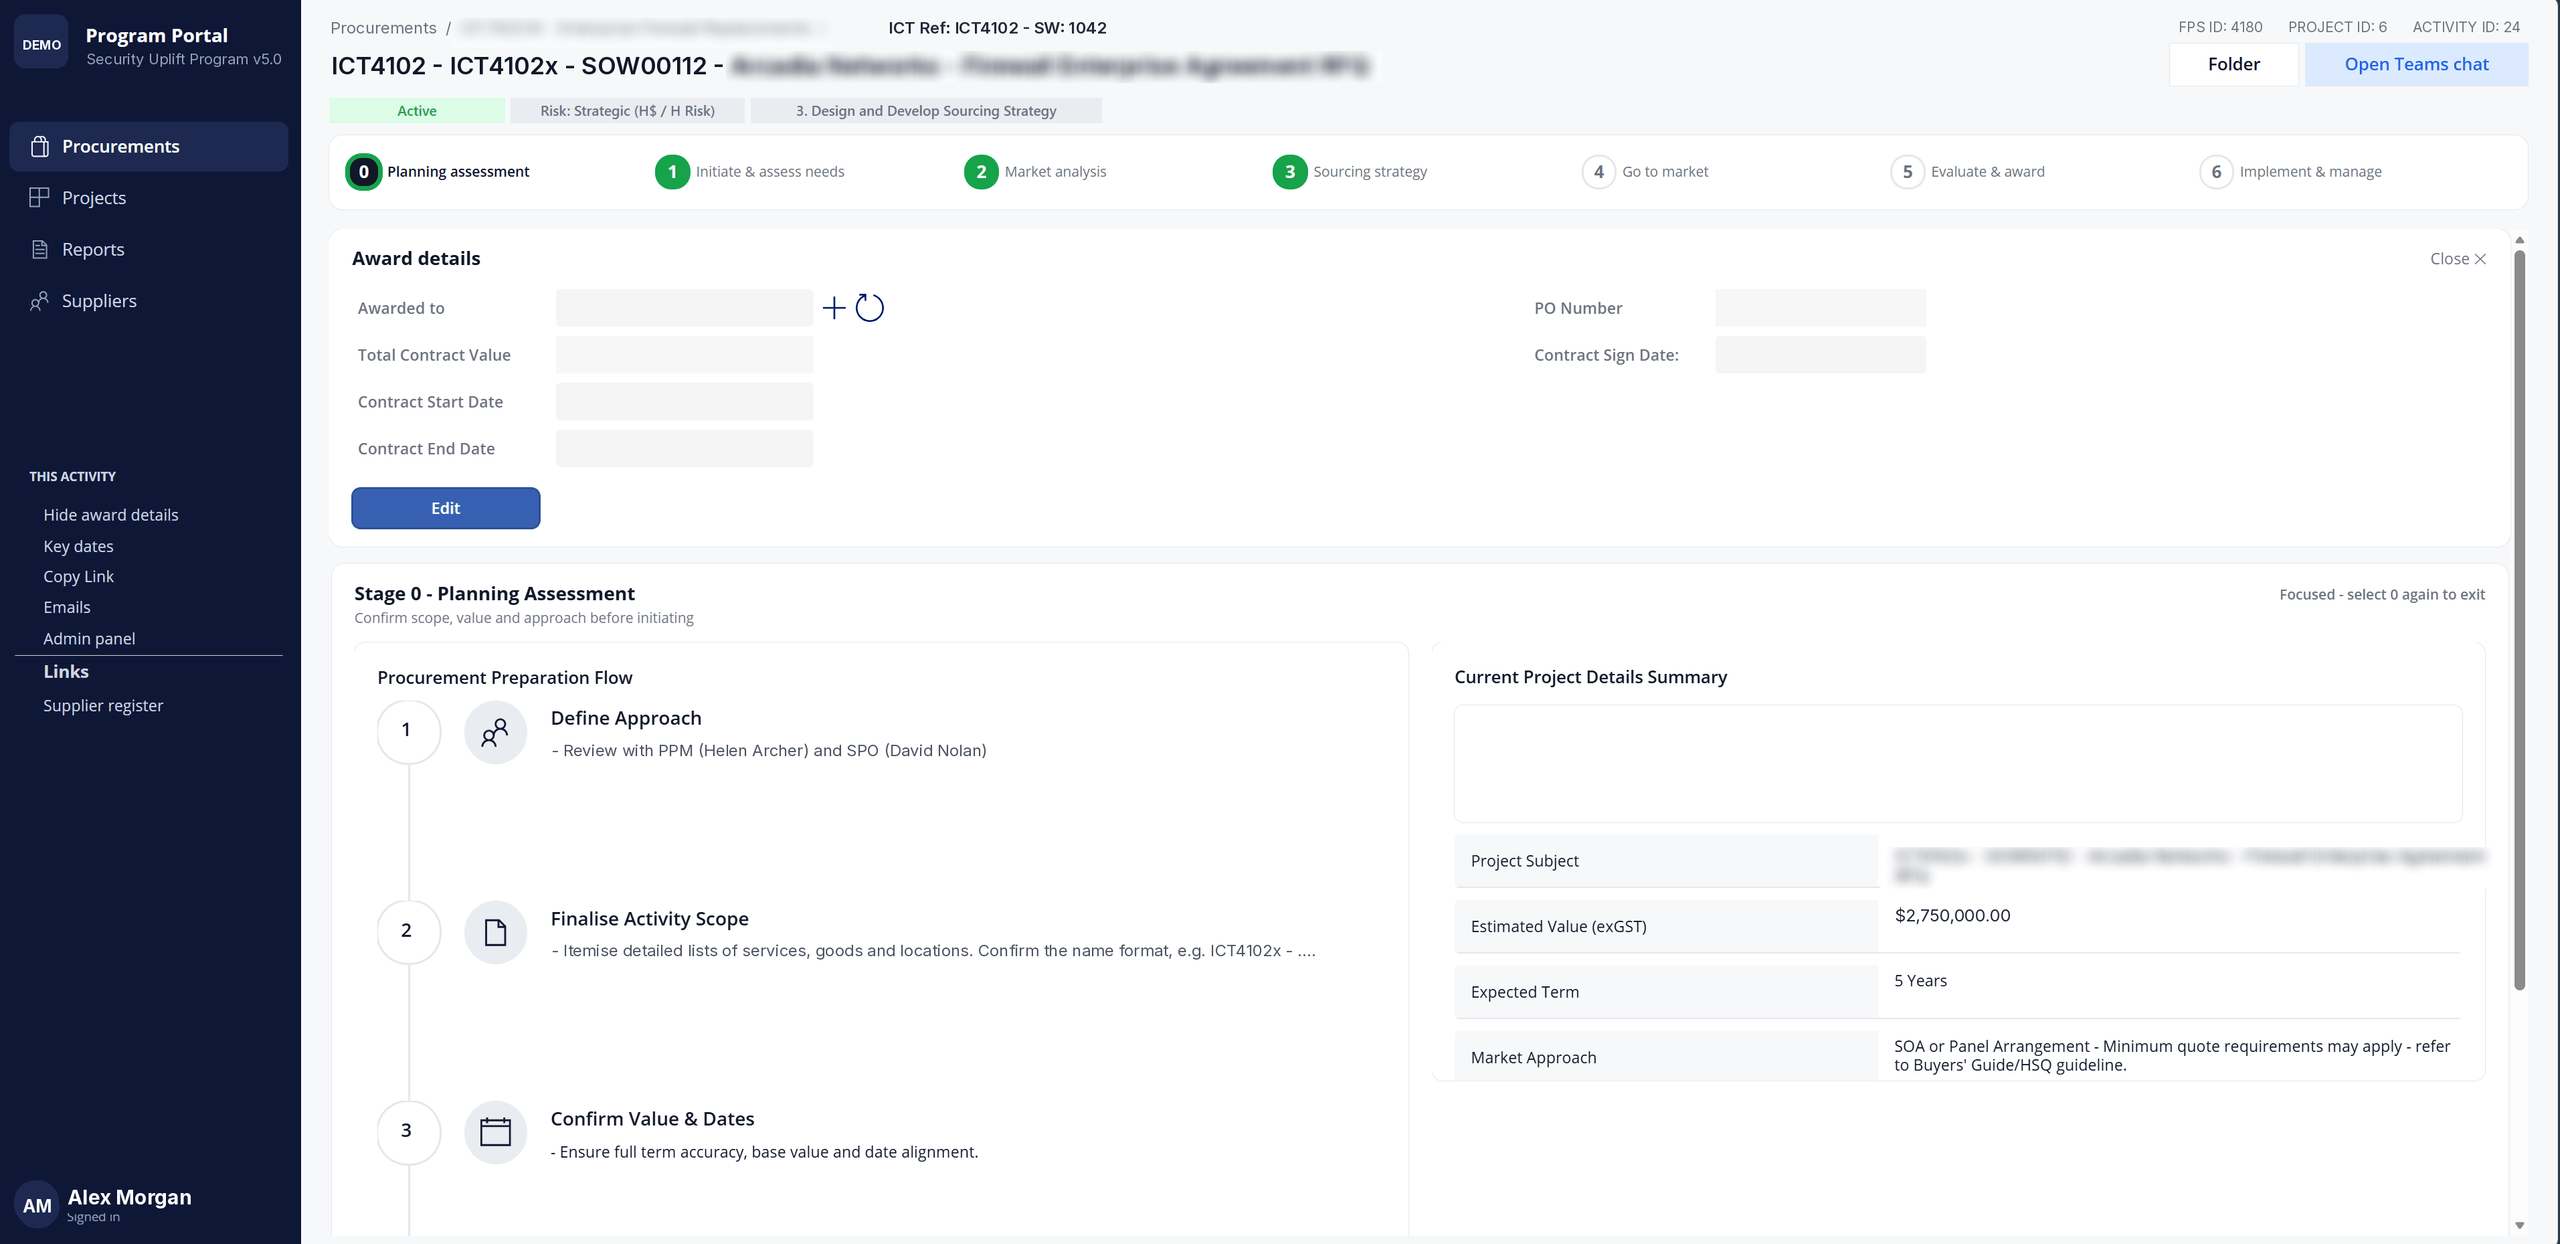Click the Market Approach label cell
The width and height of the screenshot is (2560, 1244).
1666,1057
